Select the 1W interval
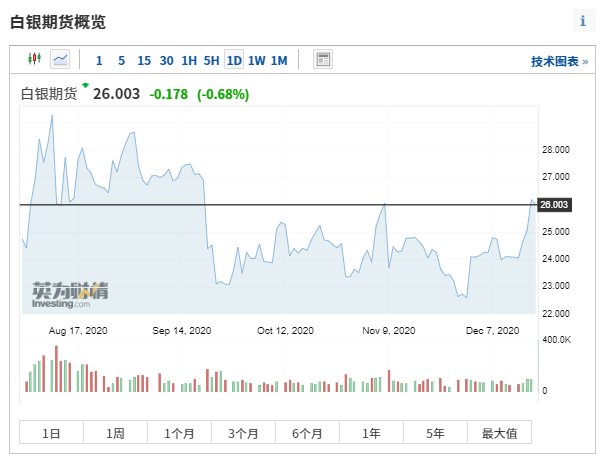Viewport: 605px width, 464px height. [x=257, y=61]
